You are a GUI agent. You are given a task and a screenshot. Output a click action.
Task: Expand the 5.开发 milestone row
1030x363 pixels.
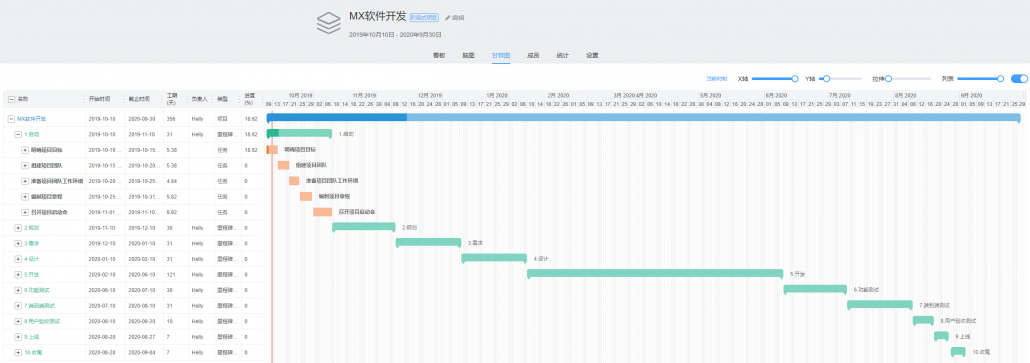(18, 274)
